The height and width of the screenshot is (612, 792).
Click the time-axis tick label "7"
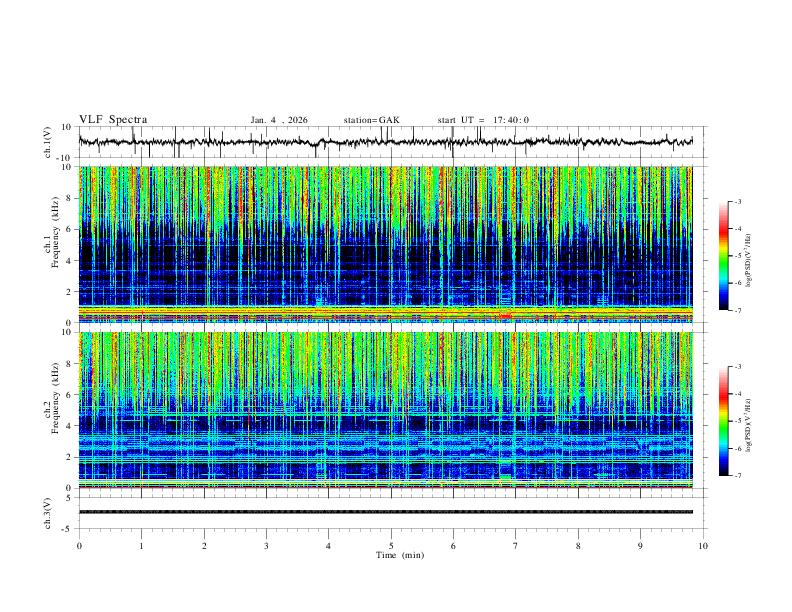[x=516, y=546]
